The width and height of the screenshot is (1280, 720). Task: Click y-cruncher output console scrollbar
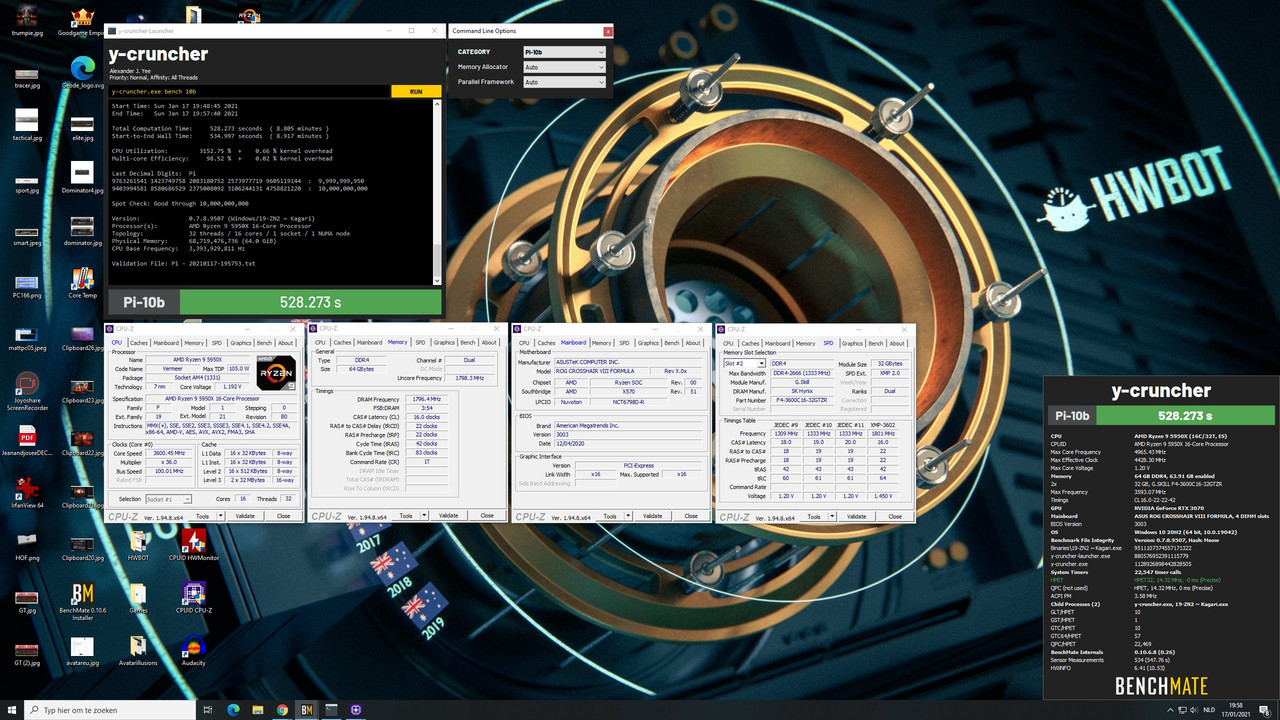(436, 193)
